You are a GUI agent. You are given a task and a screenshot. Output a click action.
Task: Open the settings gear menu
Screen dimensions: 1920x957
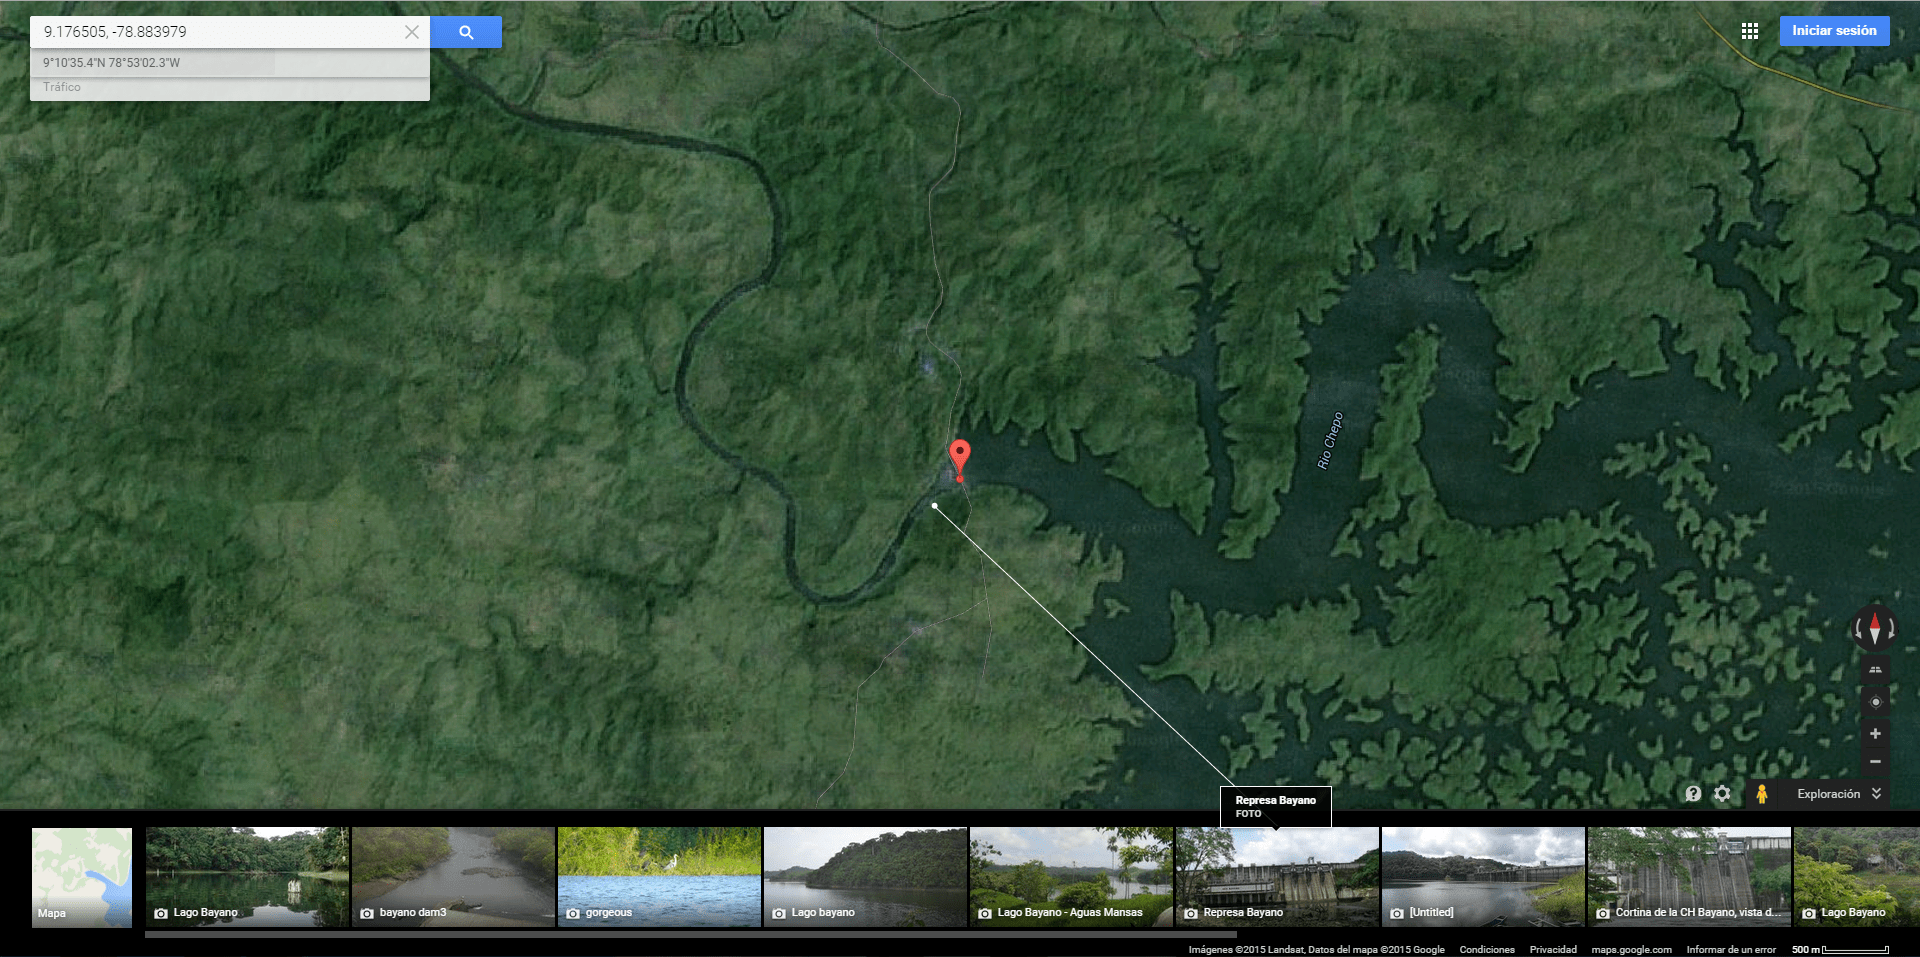[x=1722, y=794]
